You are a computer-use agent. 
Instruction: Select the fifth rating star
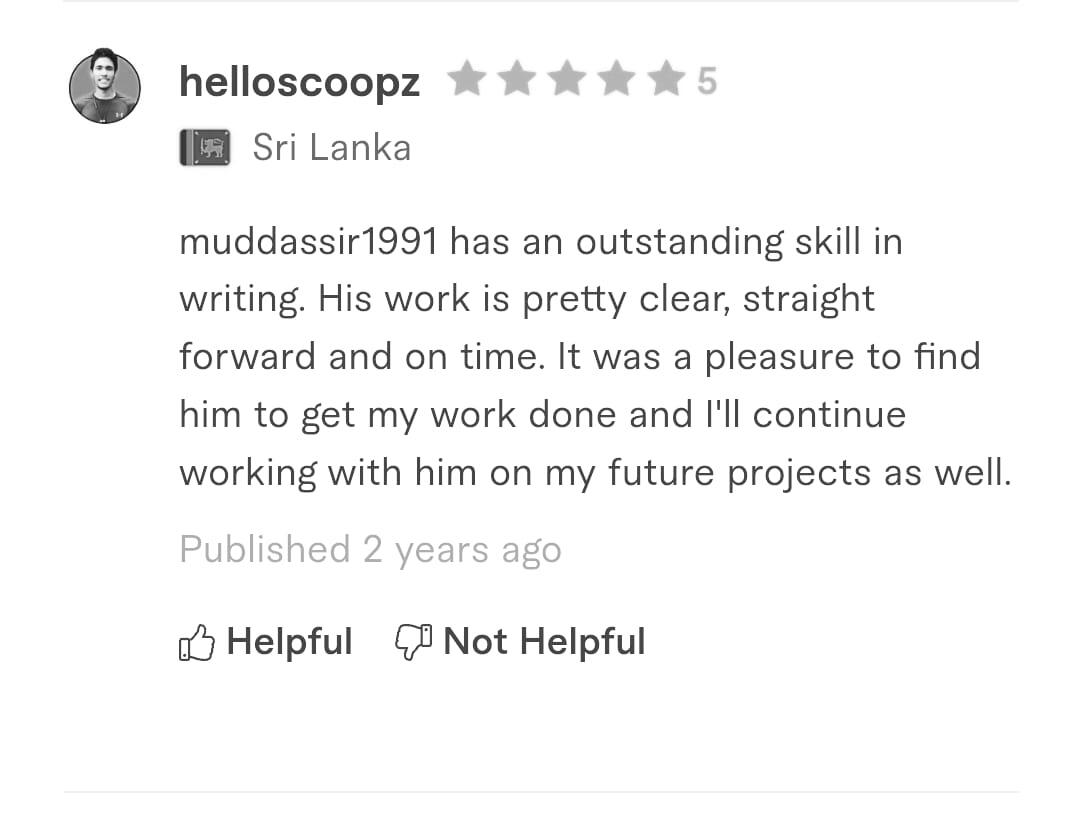(665, 80)
